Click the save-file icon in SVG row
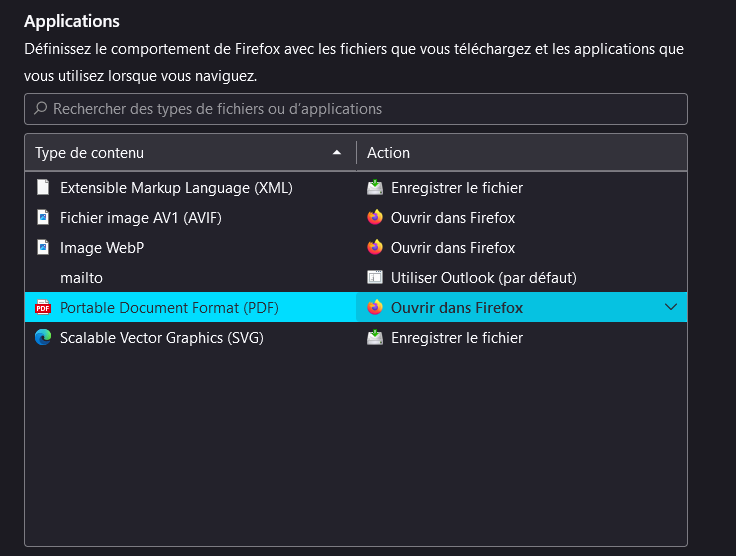This screenshot has height=556, width=736. pos(375,337)
